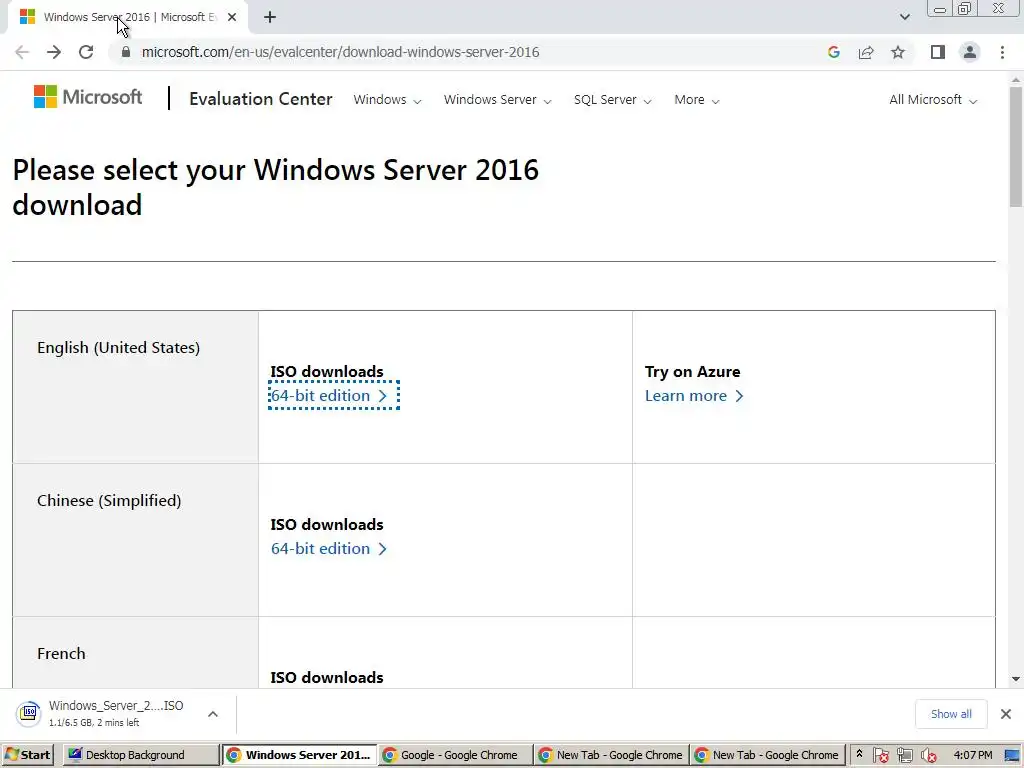1024x768 pixels.
Task: Click the flag action center tray icon
Action: (x=880, y=756)
